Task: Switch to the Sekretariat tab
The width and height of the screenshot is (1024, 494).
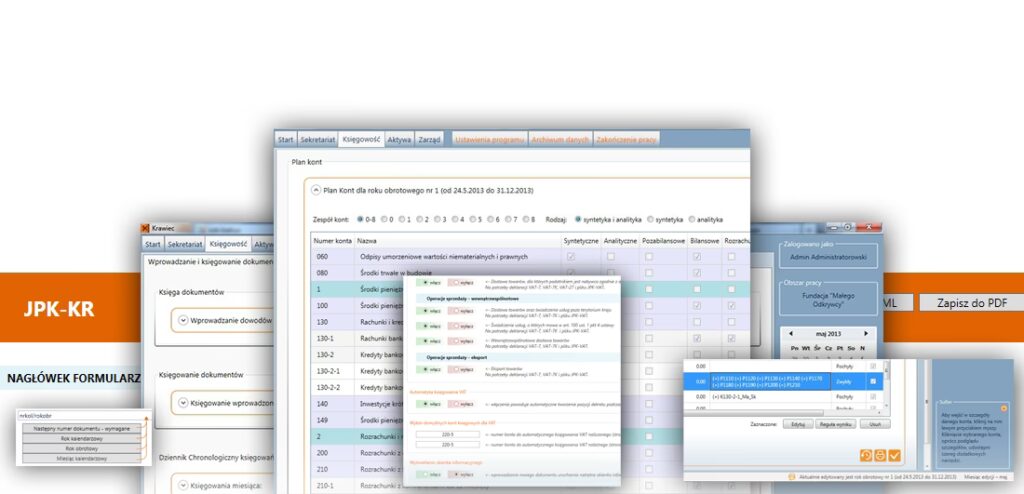Action: 317,140
